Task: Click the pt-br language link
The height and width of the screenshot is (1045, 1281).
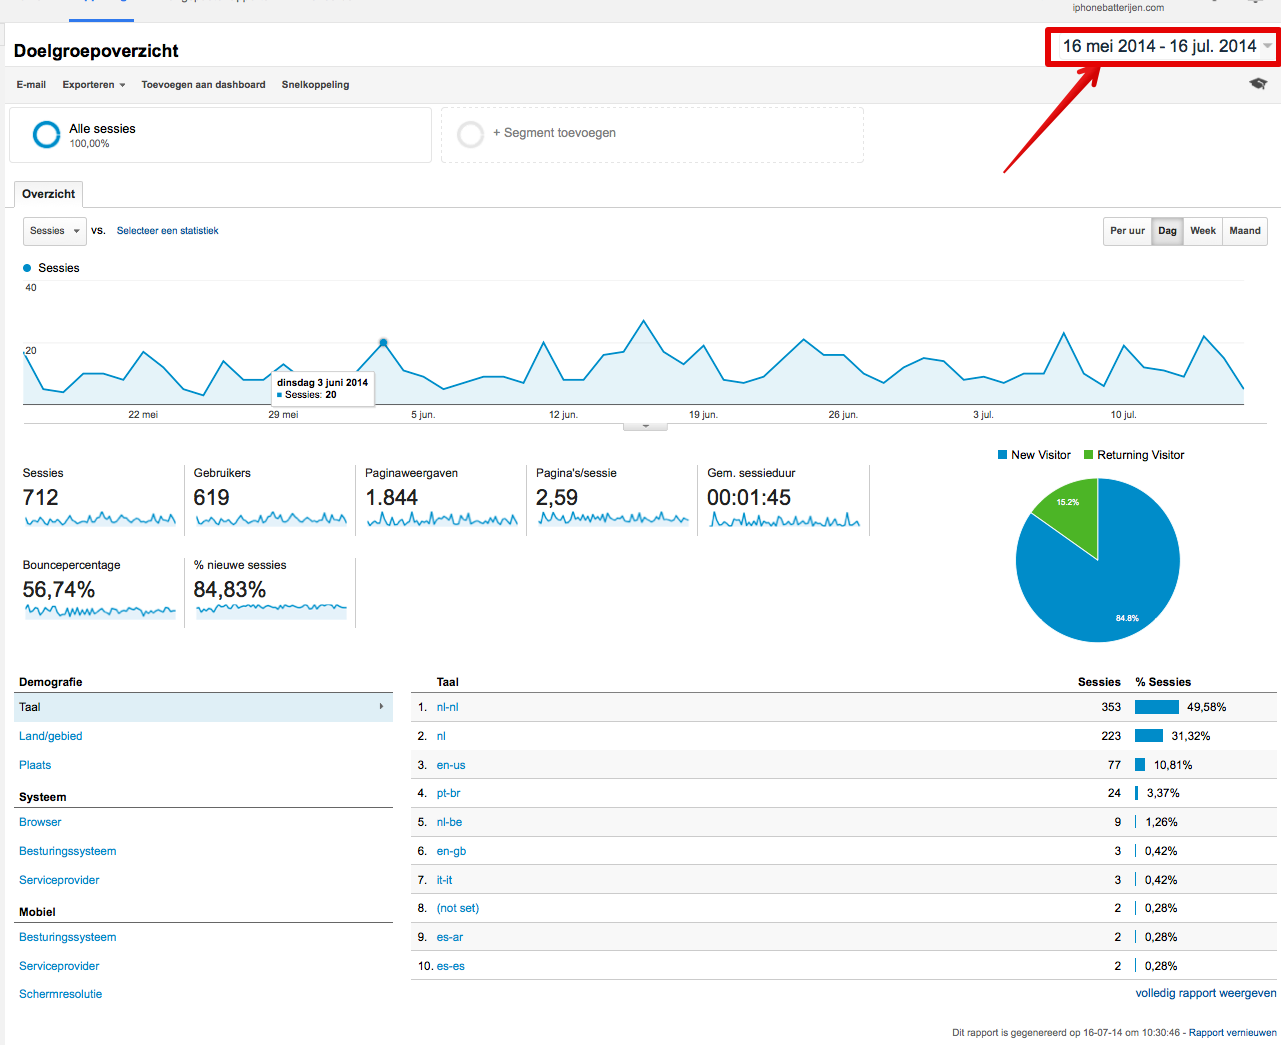Action: coord(448,793)
